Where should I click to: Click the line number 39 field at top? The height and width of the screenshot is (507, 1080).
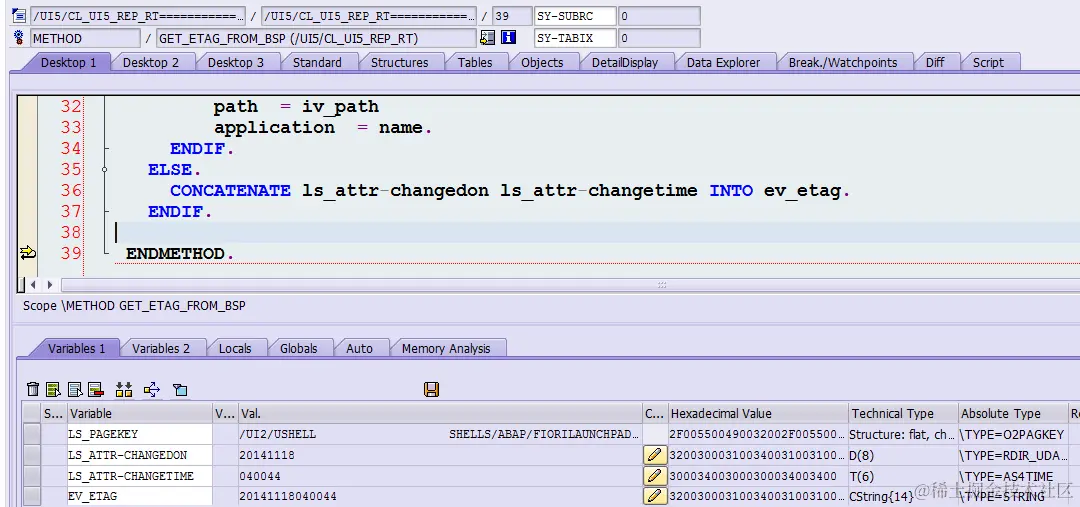(x=511, y=16)
